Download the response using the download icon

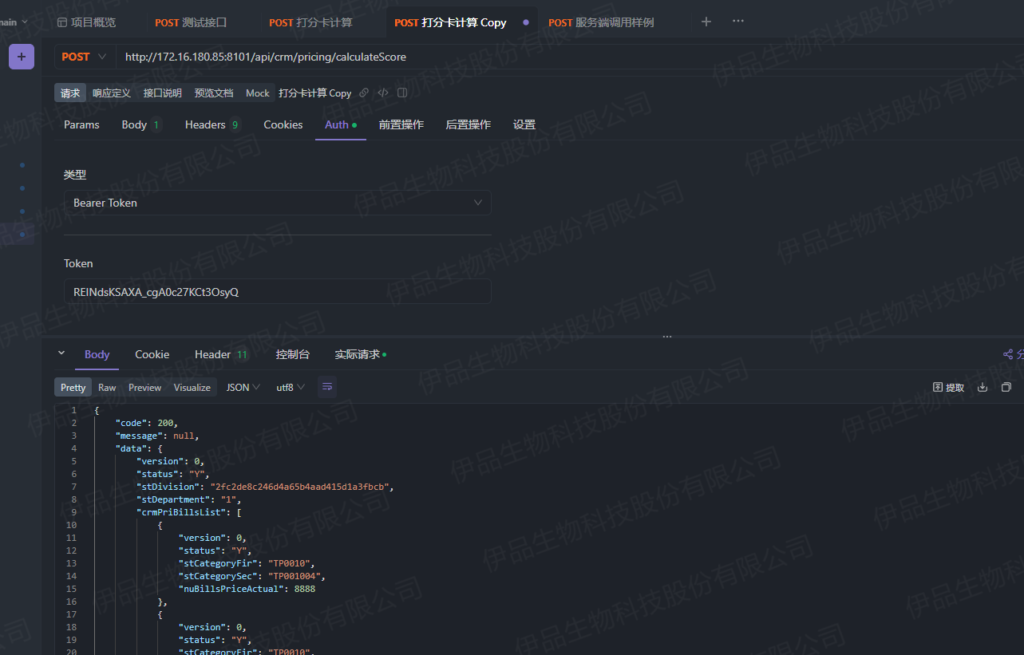click(982, 387)
